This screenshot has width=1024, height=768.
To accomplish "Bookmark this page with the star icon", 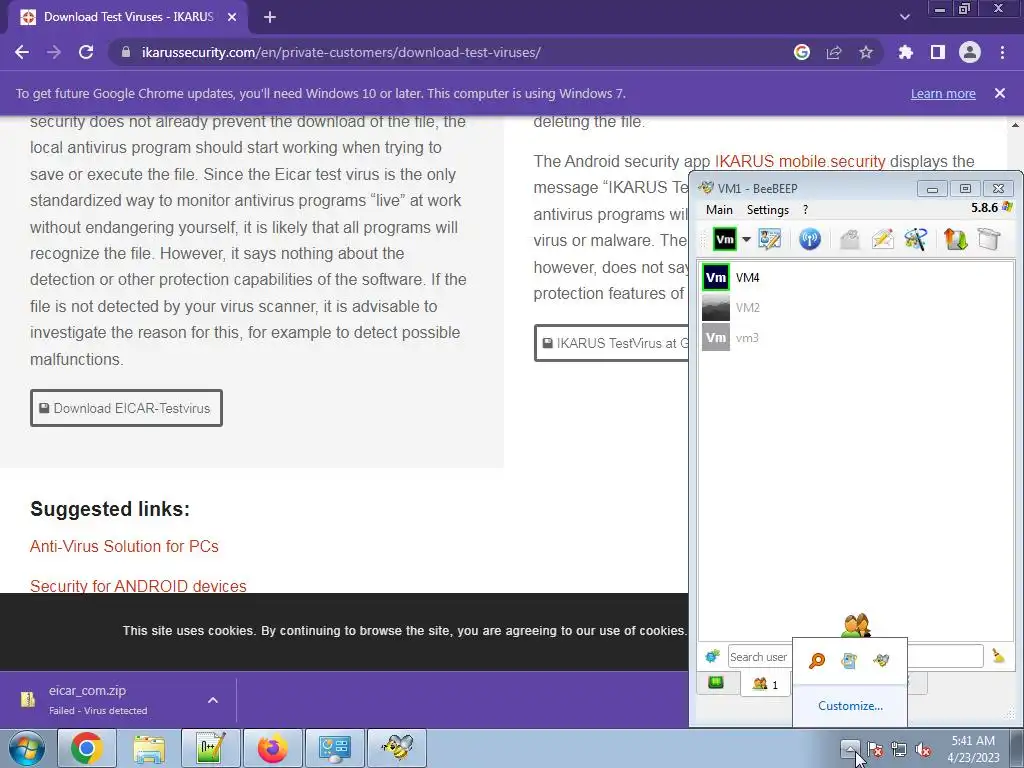I will [x=866, y=52].
